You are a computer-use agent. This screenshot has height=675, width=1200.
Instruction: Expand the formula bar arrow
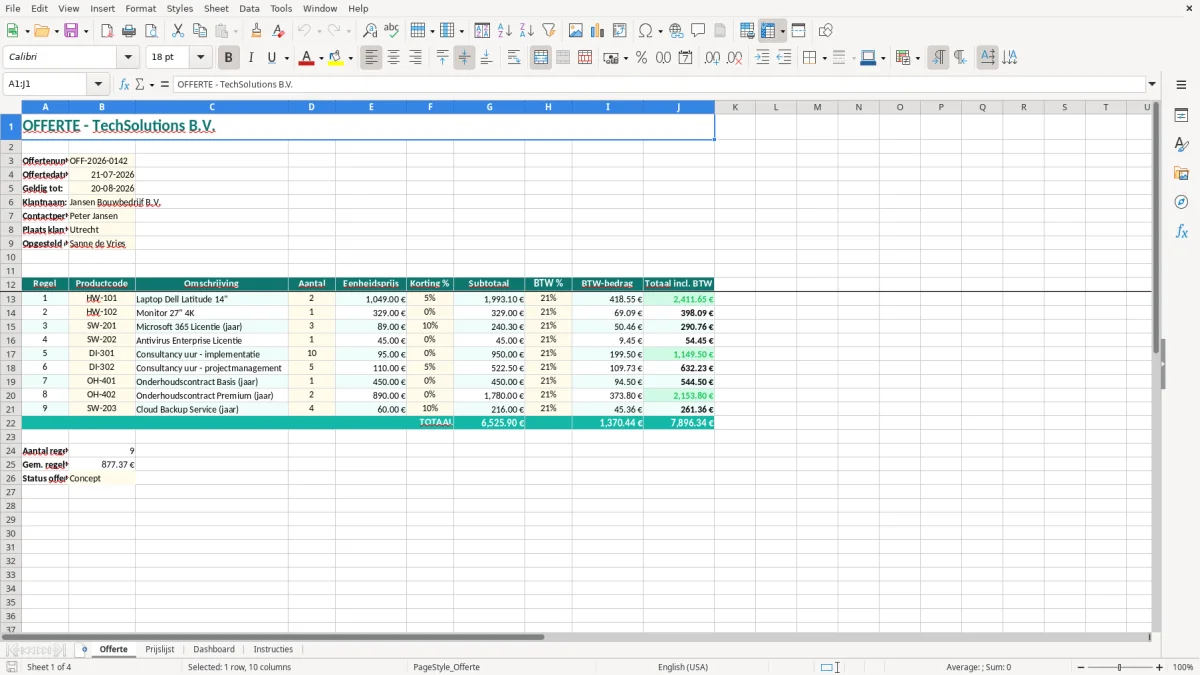pyautogui.click(x=1153, y=84)
